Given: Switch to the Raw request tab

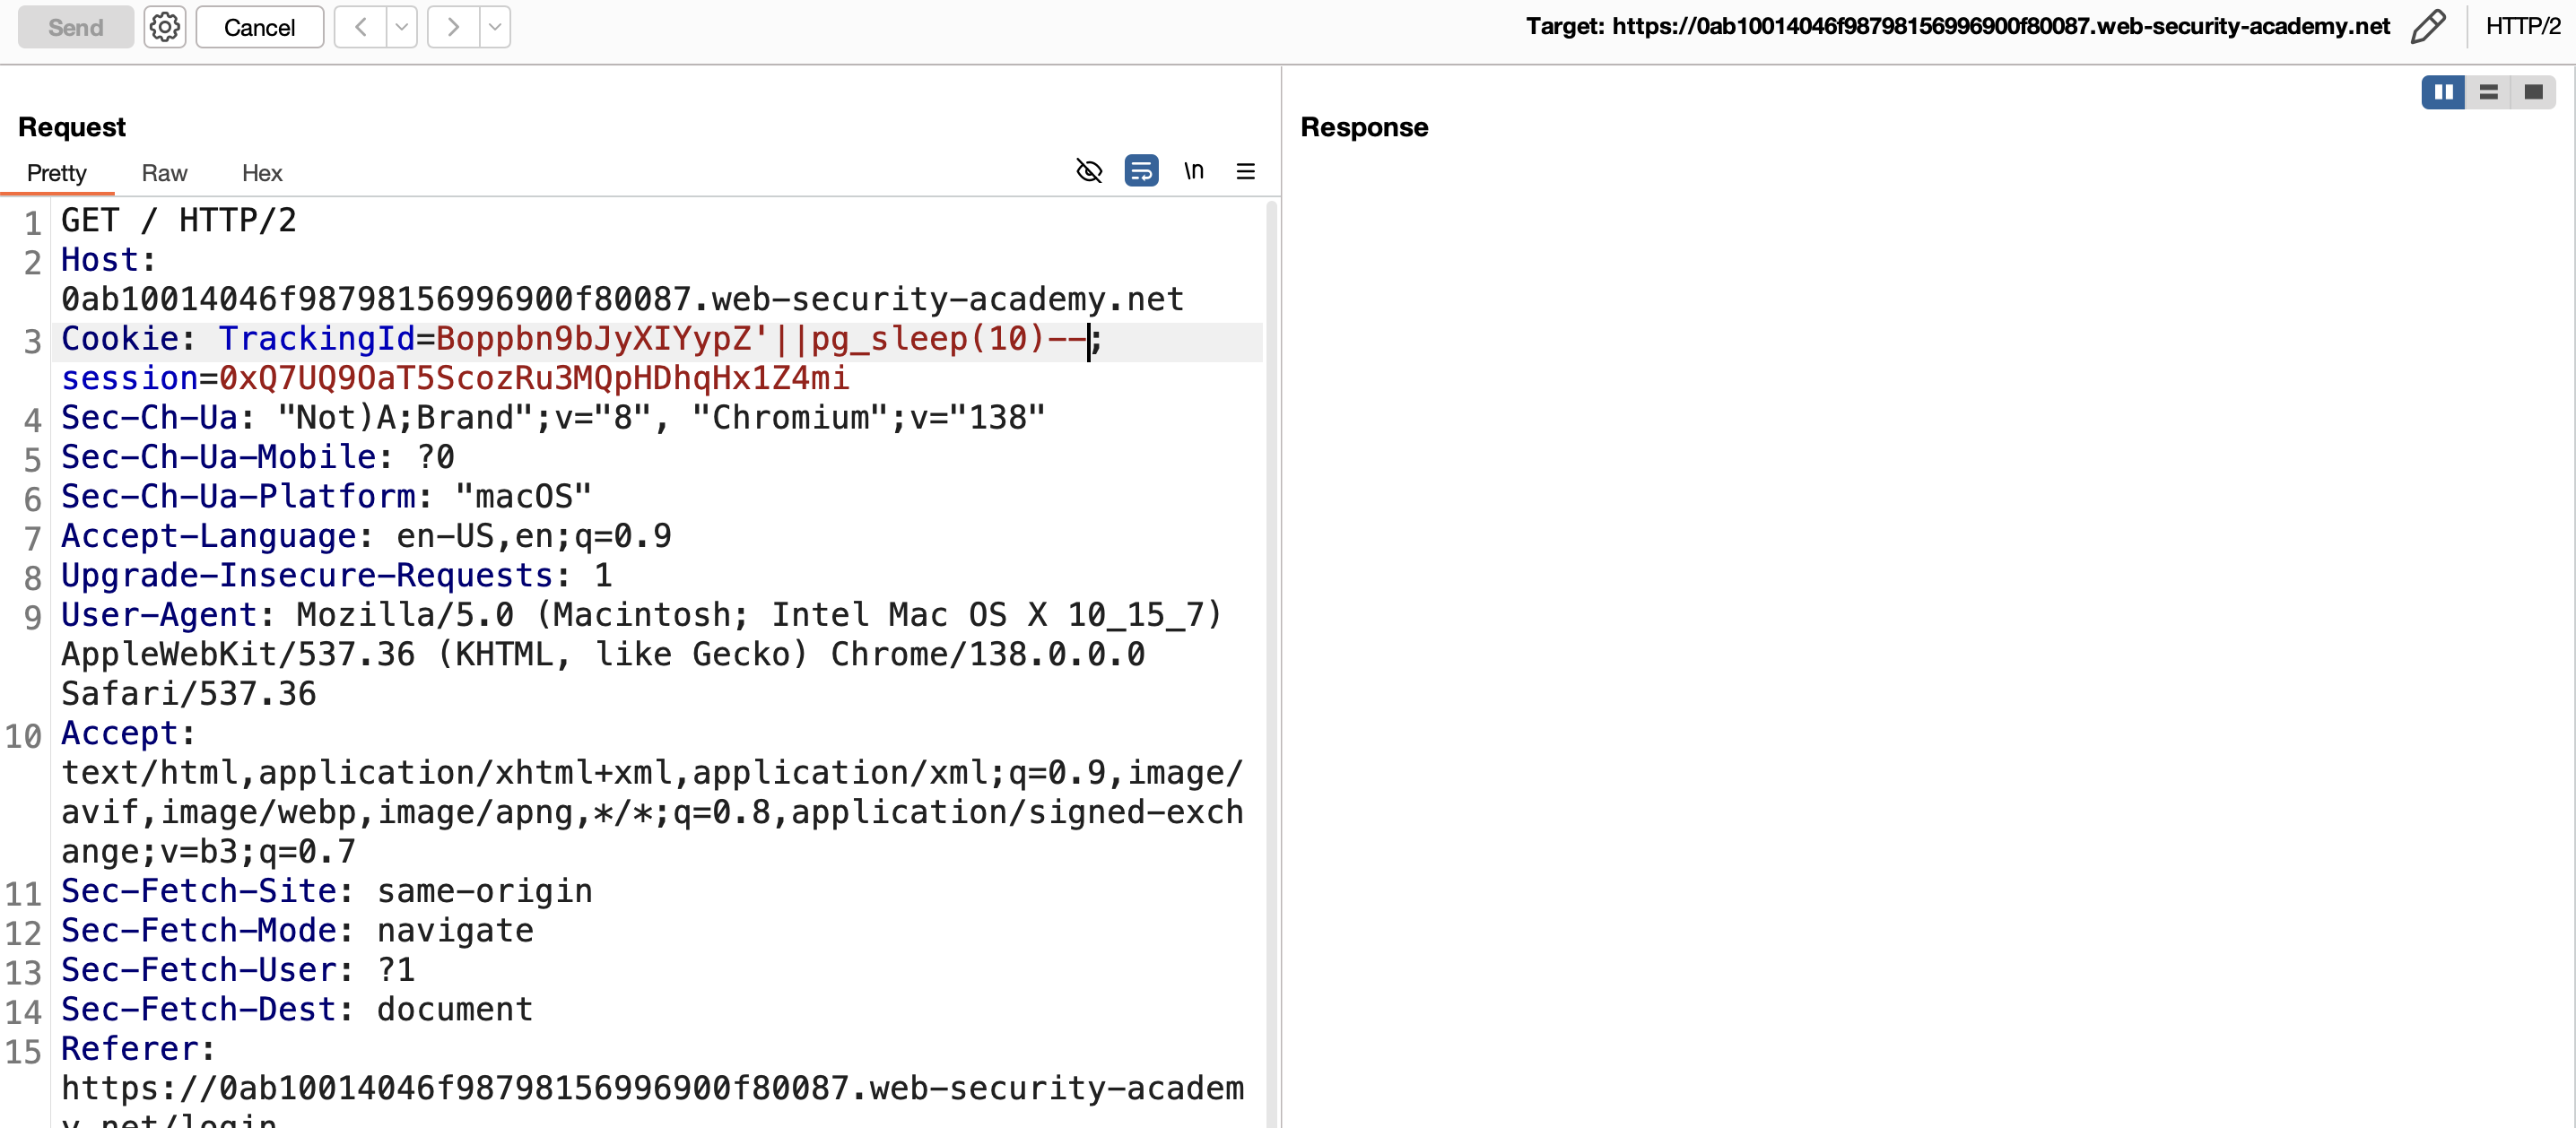Looking at the screenshot, I should [164, 173].
